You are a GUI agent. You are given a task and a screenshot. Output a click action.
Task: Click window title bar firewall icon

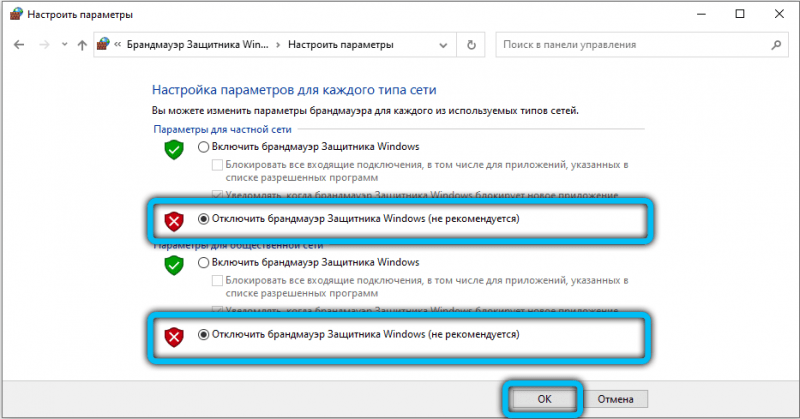16,14
